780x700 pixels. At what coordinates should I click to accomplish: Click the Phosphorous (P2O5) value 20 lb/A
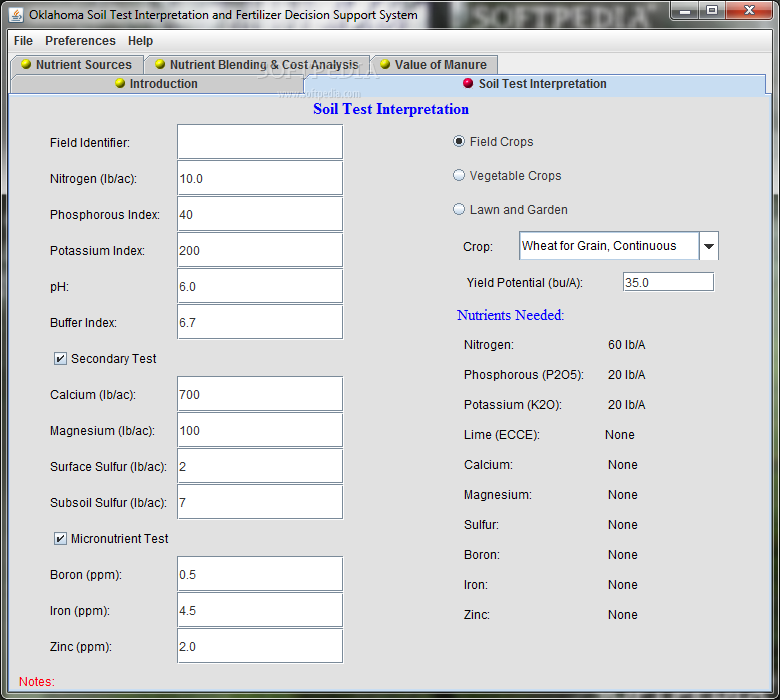[x=626, y=375]
